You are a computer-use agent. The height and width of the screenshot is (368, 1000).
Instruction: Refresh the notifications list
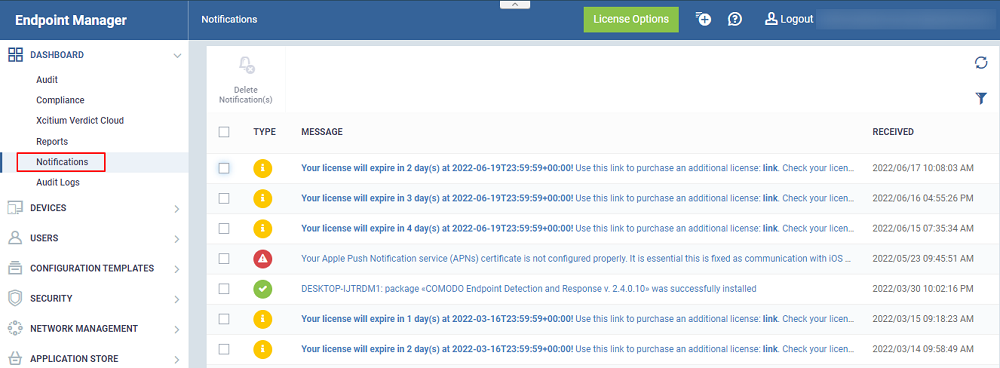[981, 63]
